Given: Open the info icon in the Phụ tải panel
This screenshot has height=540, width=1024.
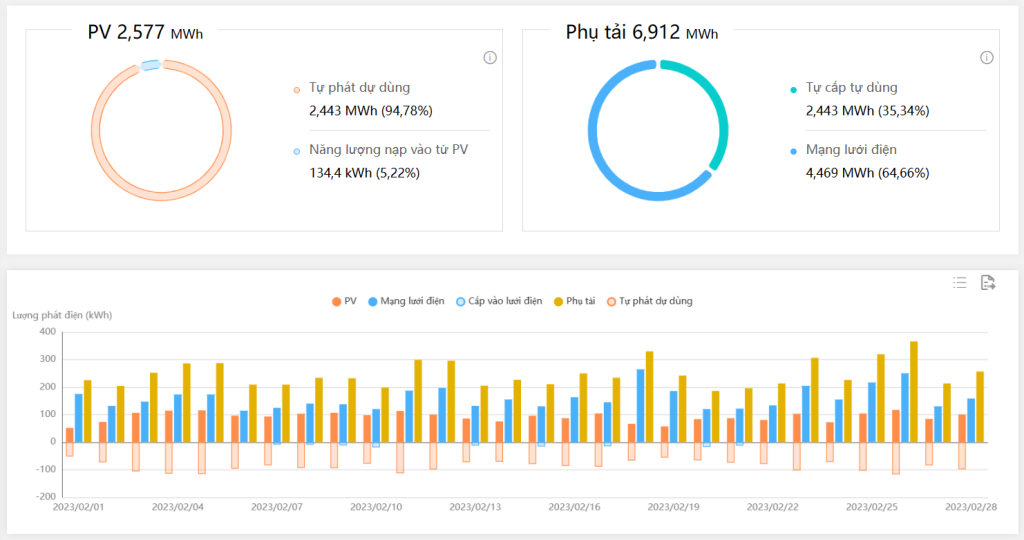Looking at the screenshot, I should click(987, 57).
